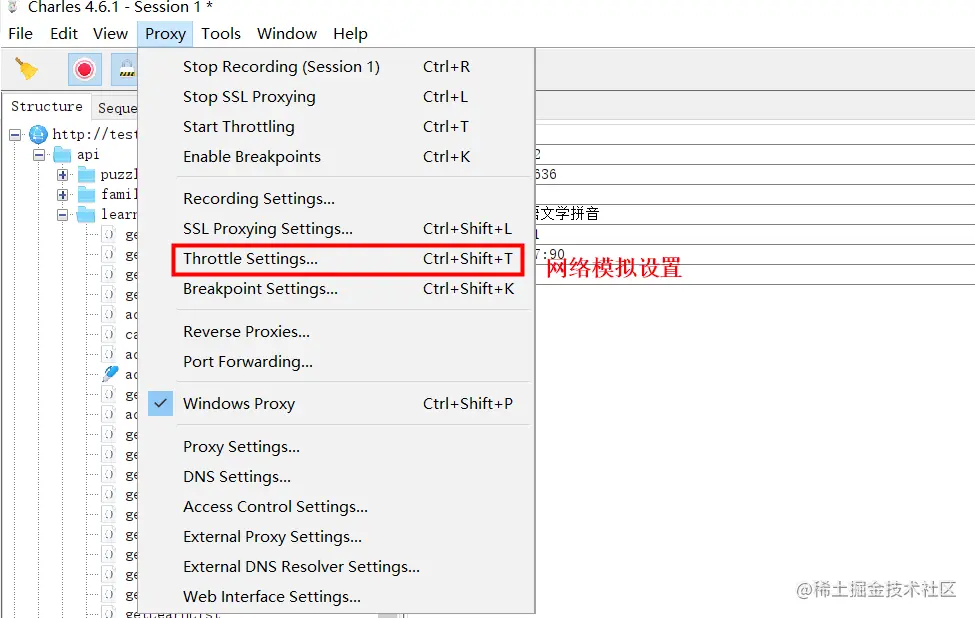Select the api tree row label

click(88, 154)
